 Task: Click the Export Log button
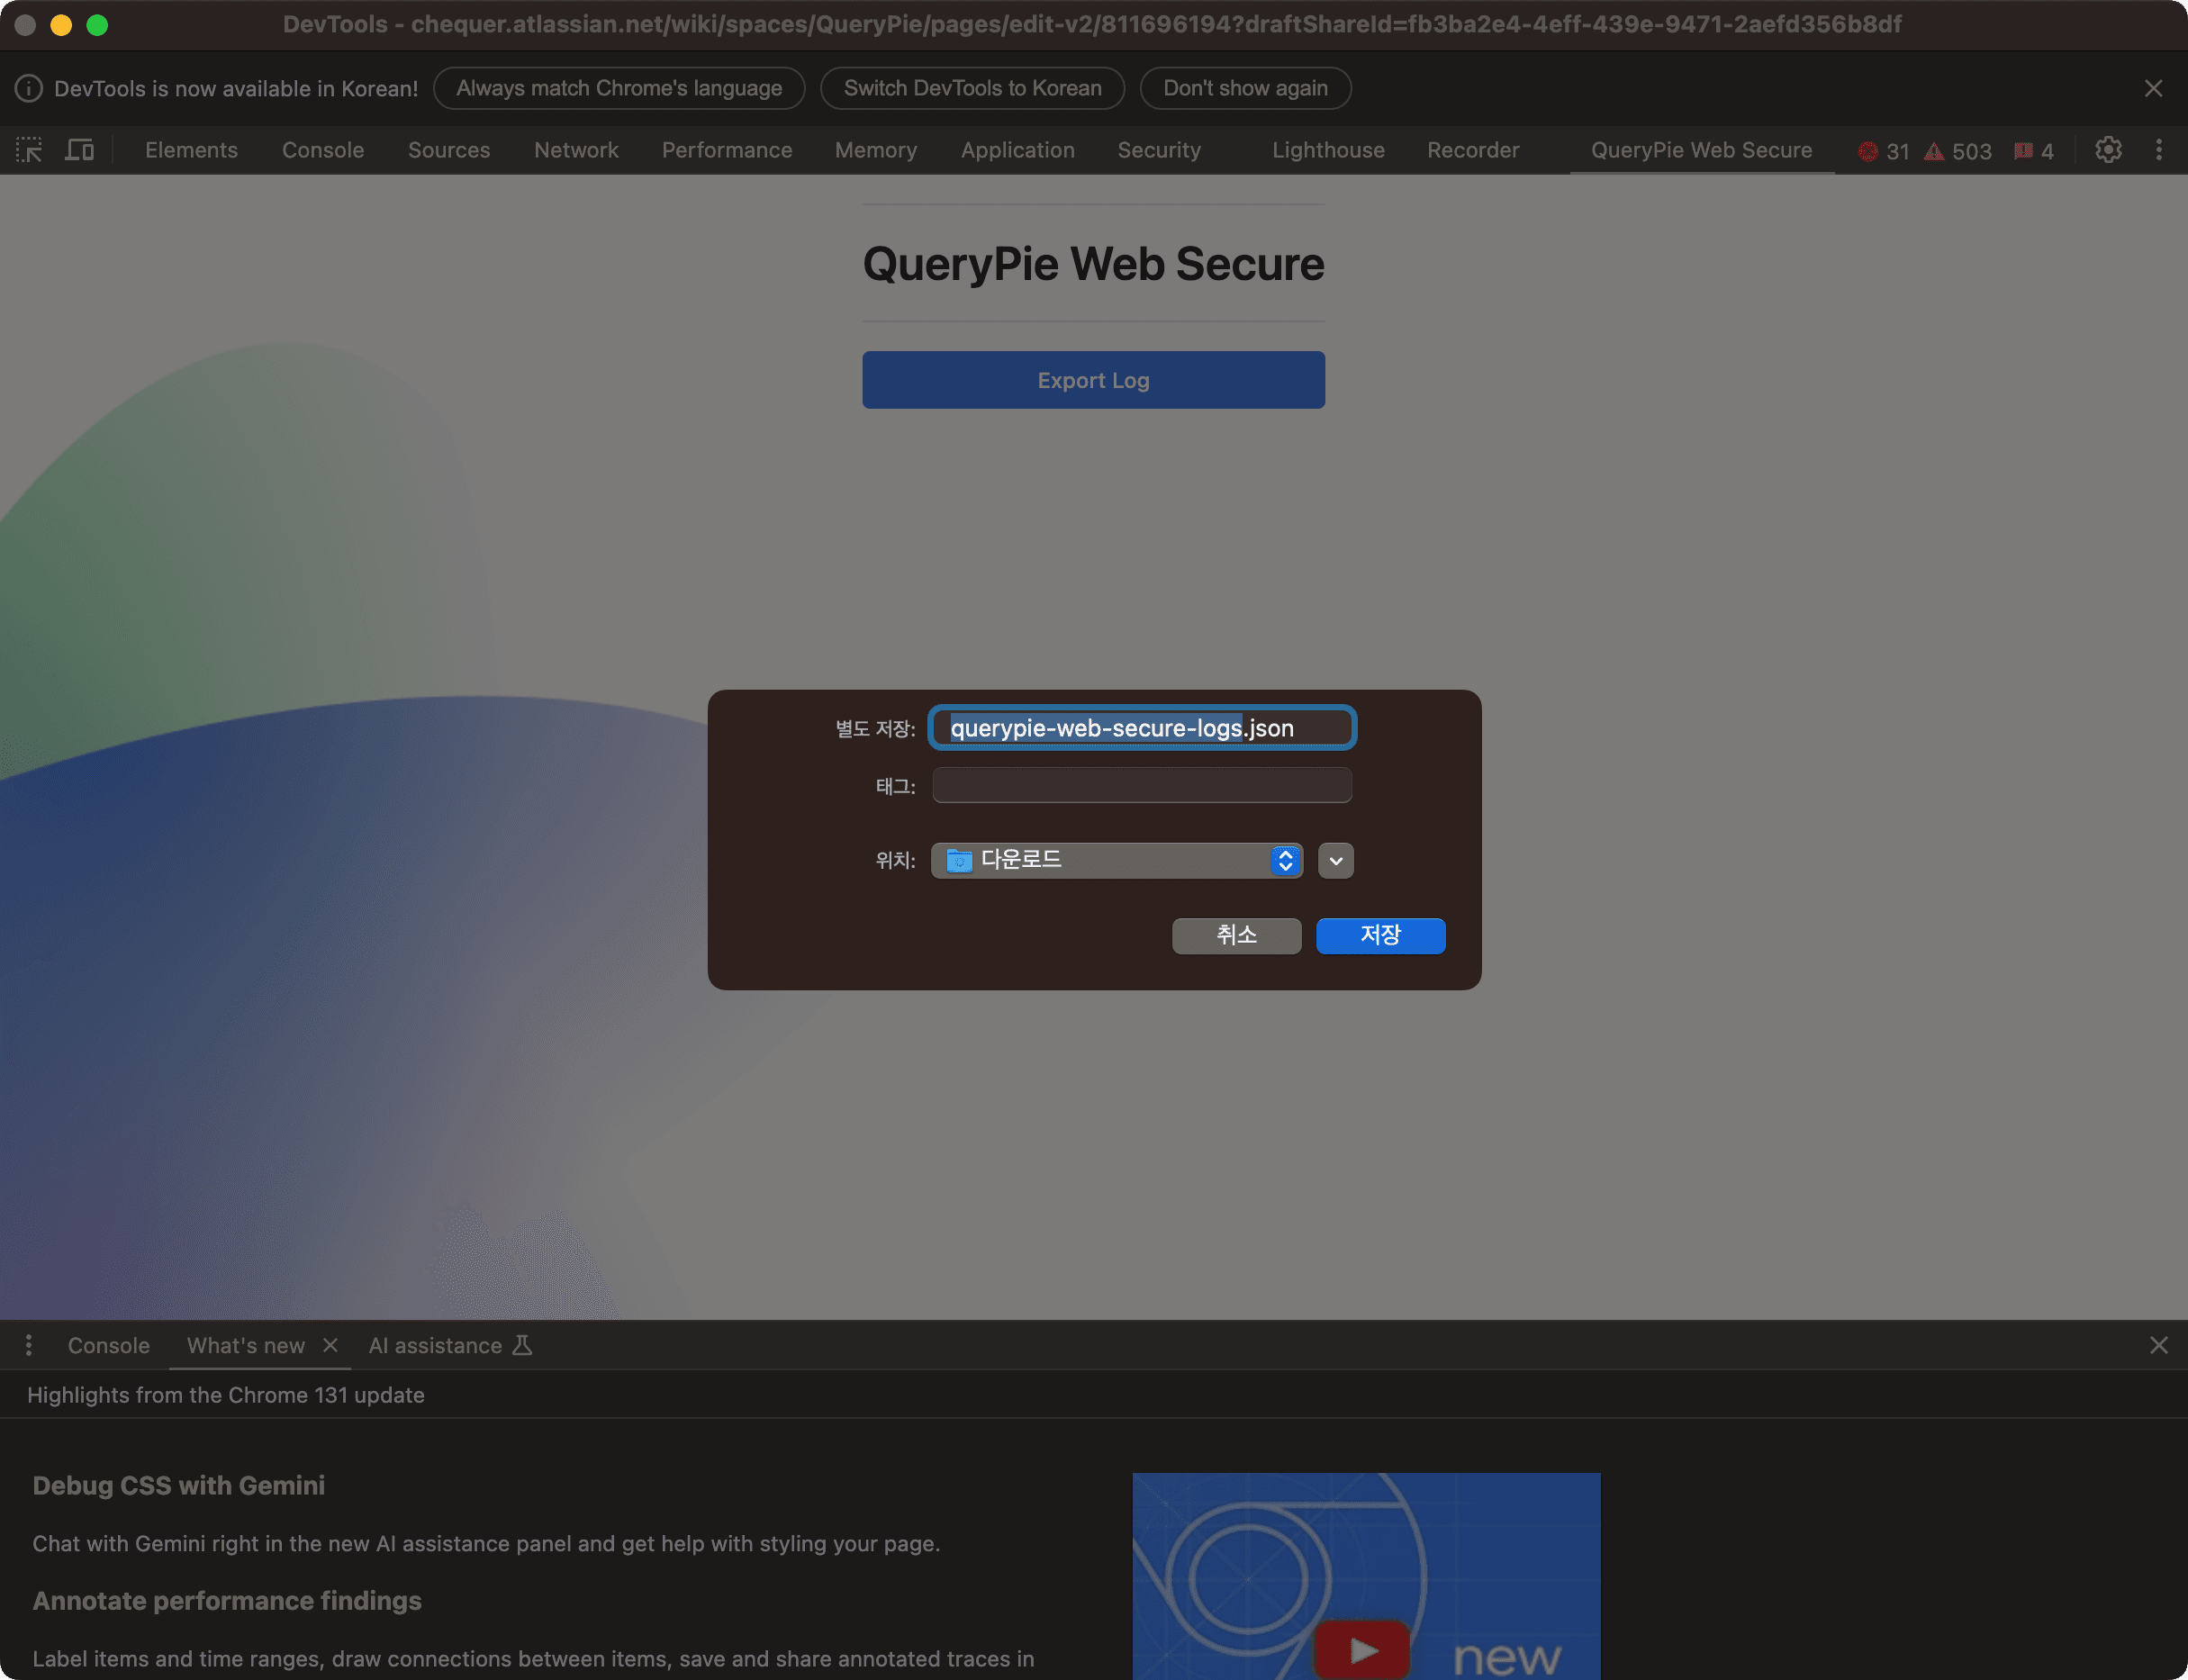[1092, 380]
